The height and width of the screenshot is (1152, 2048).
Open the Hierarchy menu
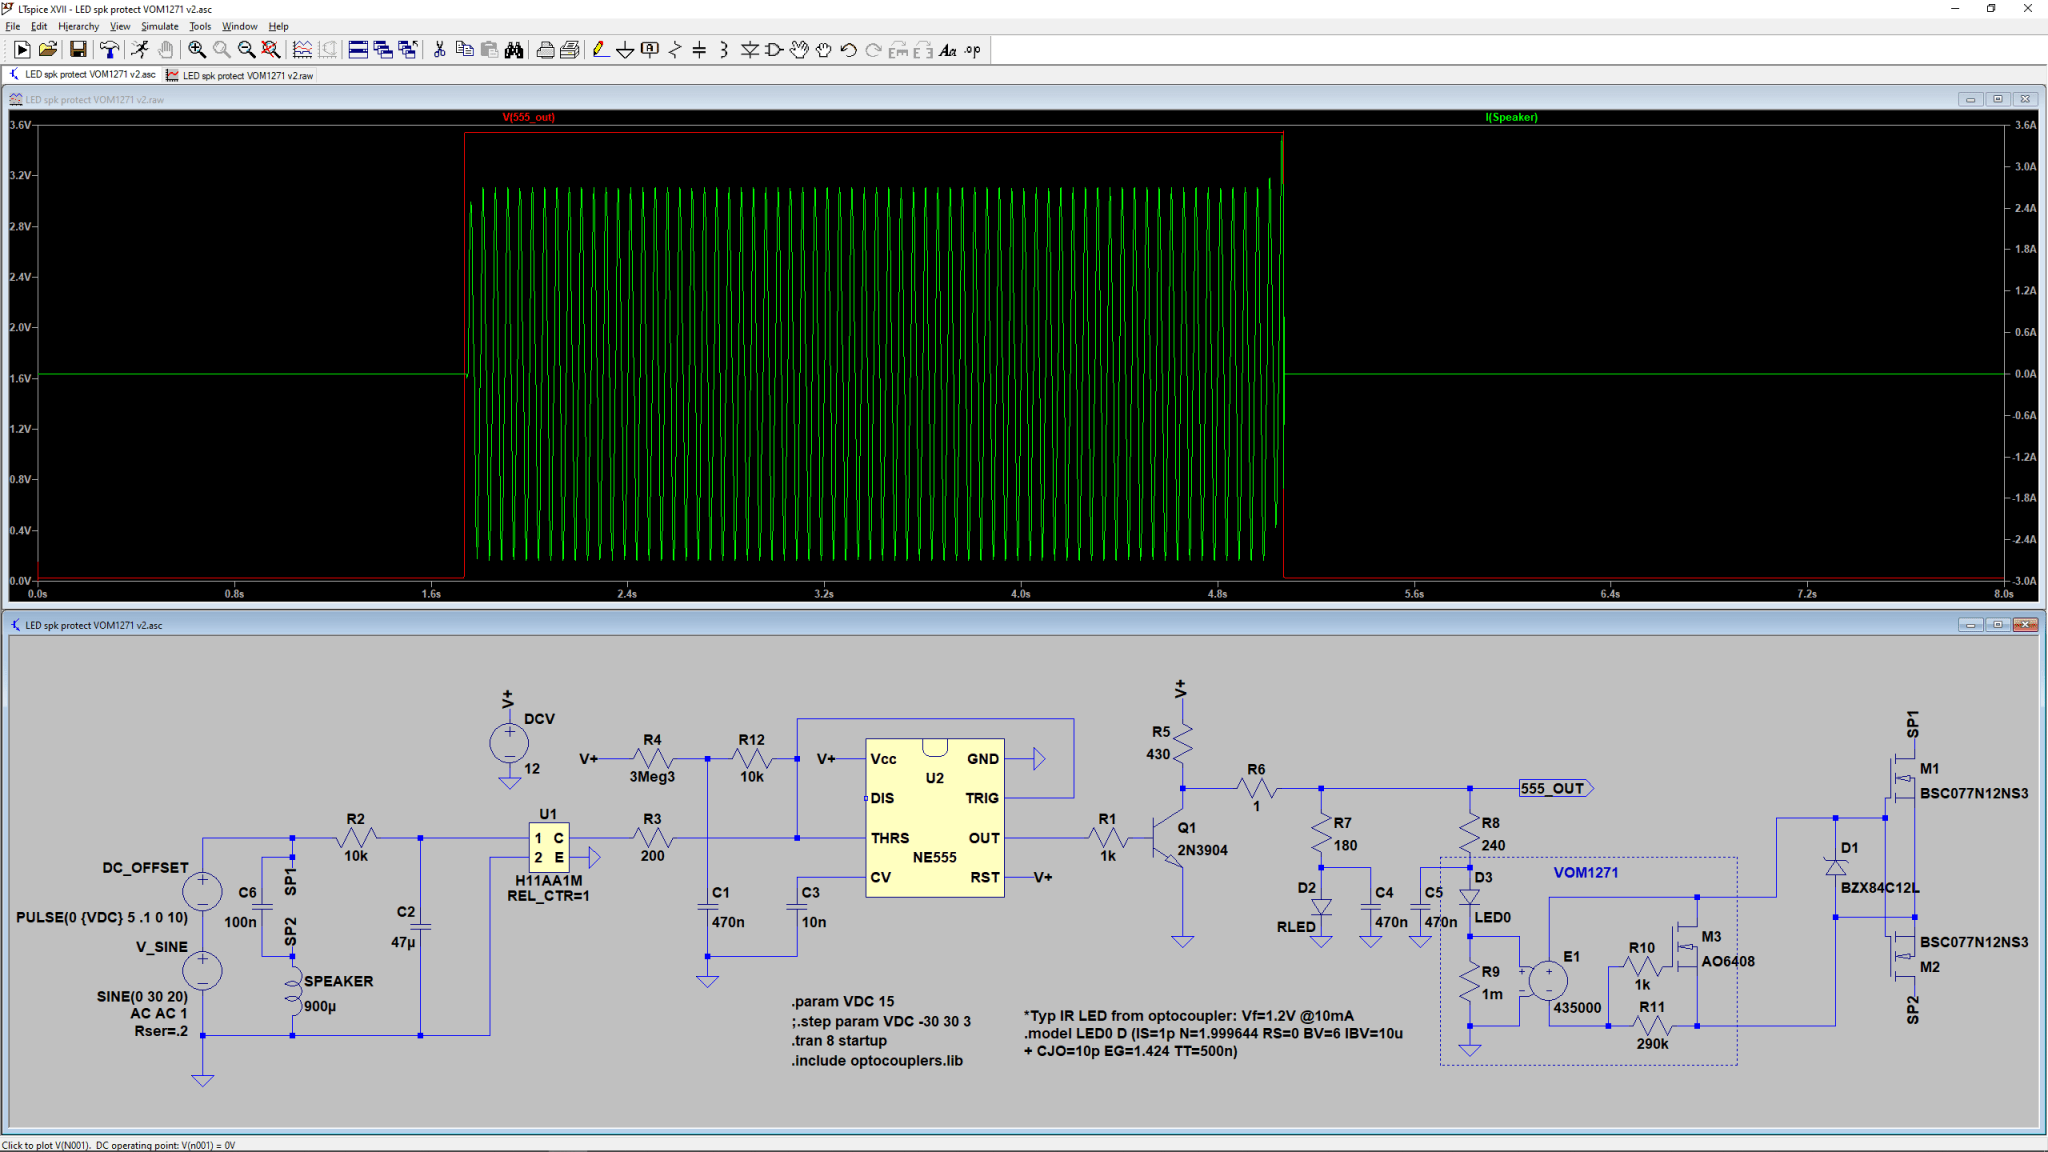(79, 26)
